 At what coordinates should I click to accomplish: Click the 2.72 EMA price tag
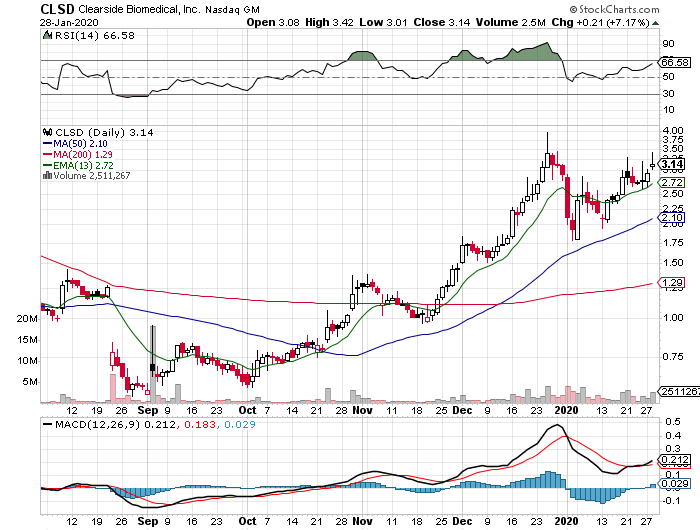coord(672,183)
